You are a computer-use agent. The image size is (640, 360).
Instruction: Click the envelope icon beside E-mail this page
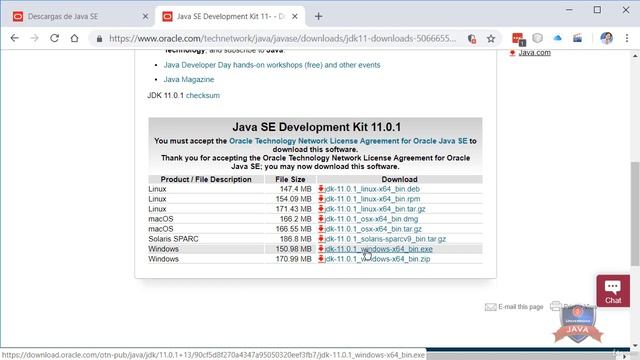(x=491, y=307)
